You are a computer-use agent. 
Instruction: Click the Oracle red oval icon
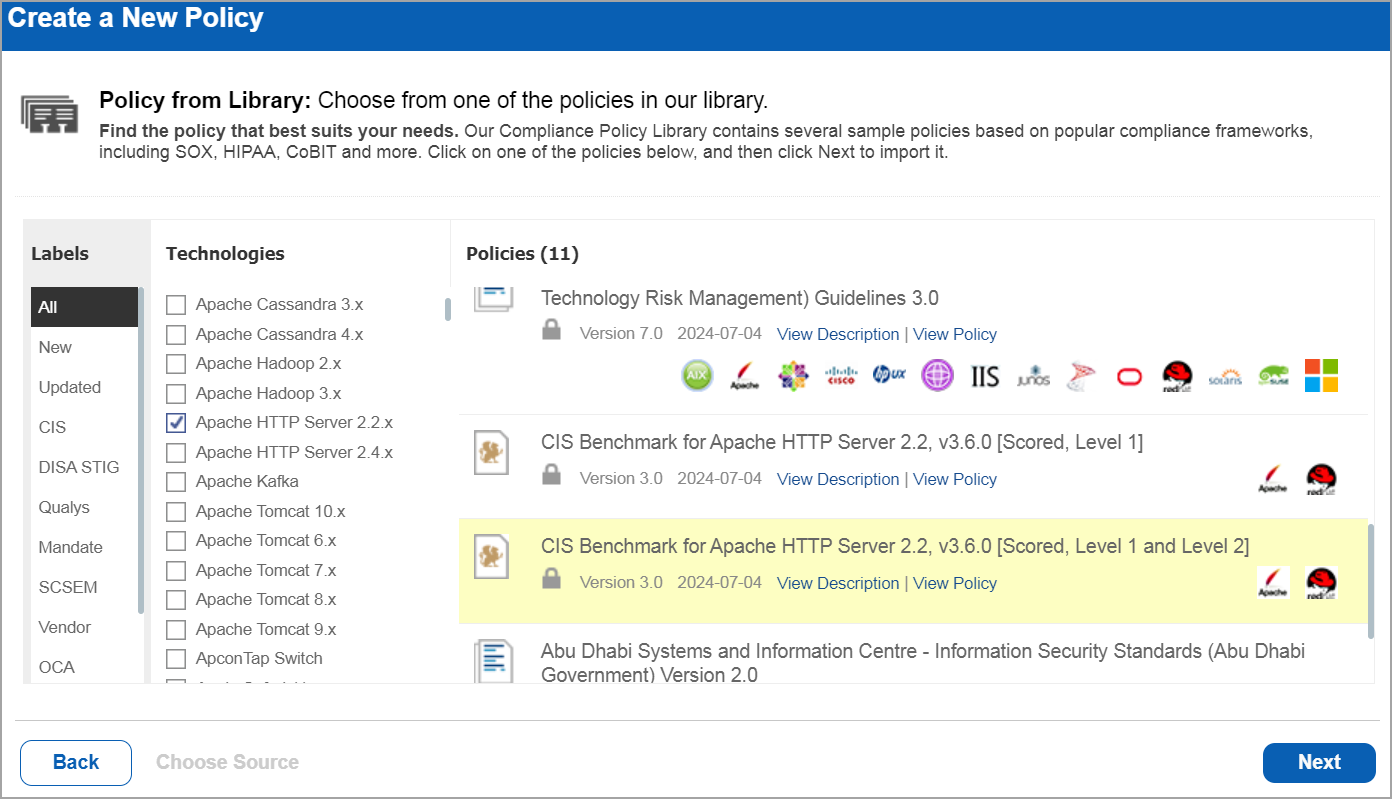tap(1129, 376)
